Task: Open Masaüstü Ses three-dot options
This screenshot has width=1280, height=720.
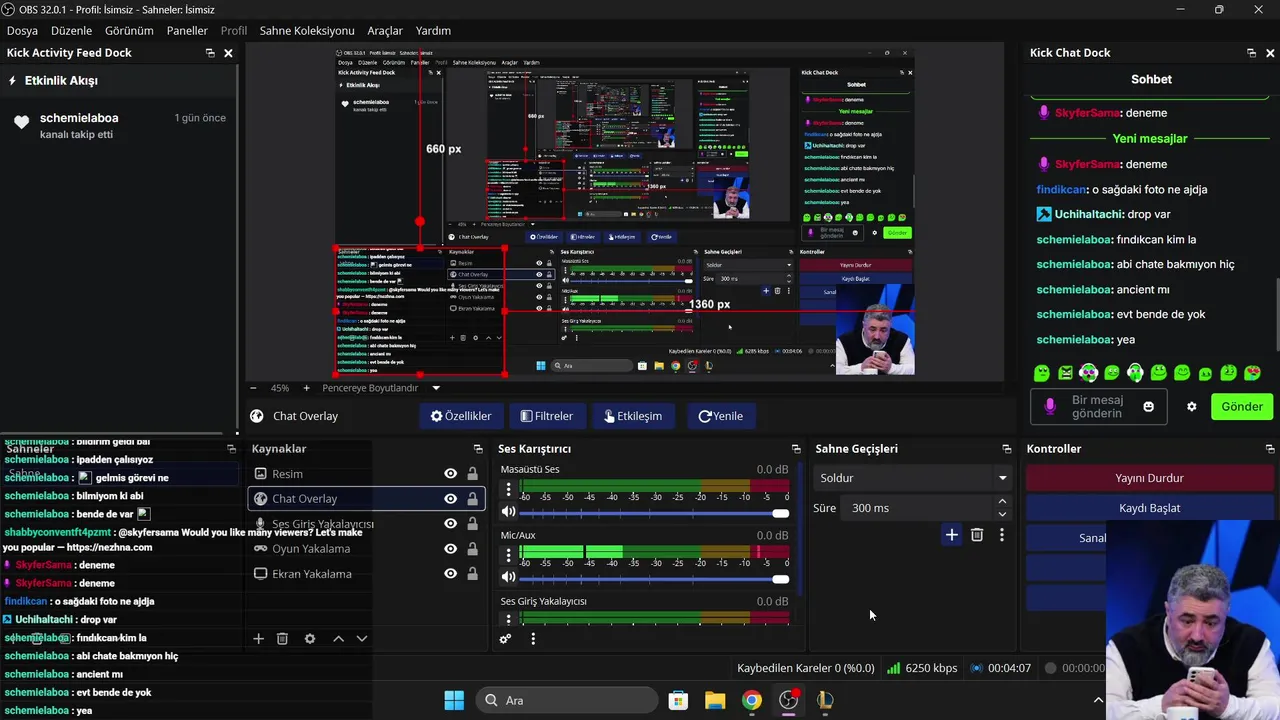Action: [x=508, y=490]
